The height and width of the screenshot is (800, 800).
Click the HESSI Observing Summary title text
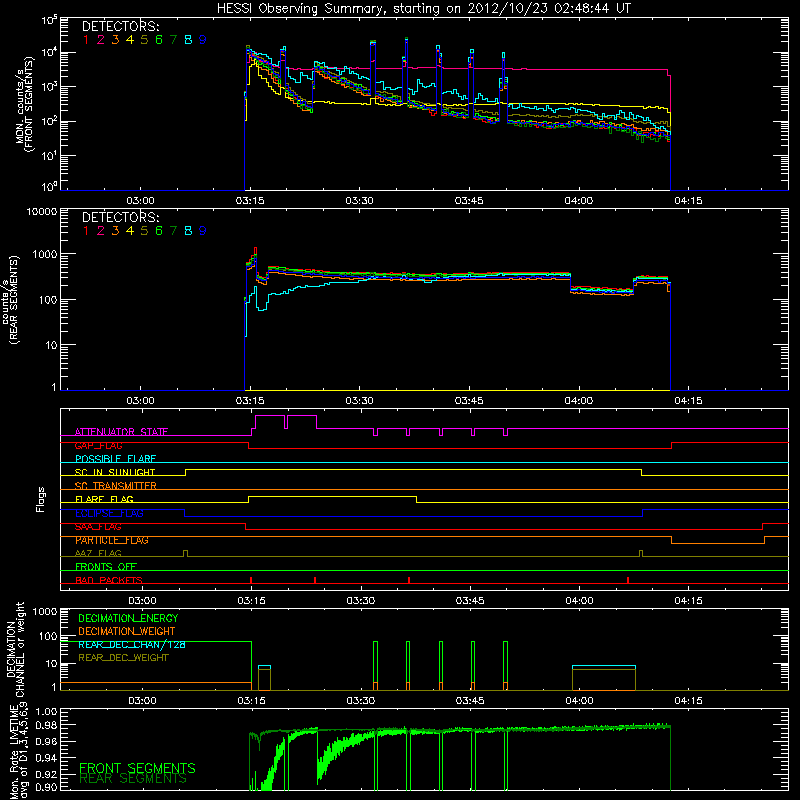(x=424, y=8)
